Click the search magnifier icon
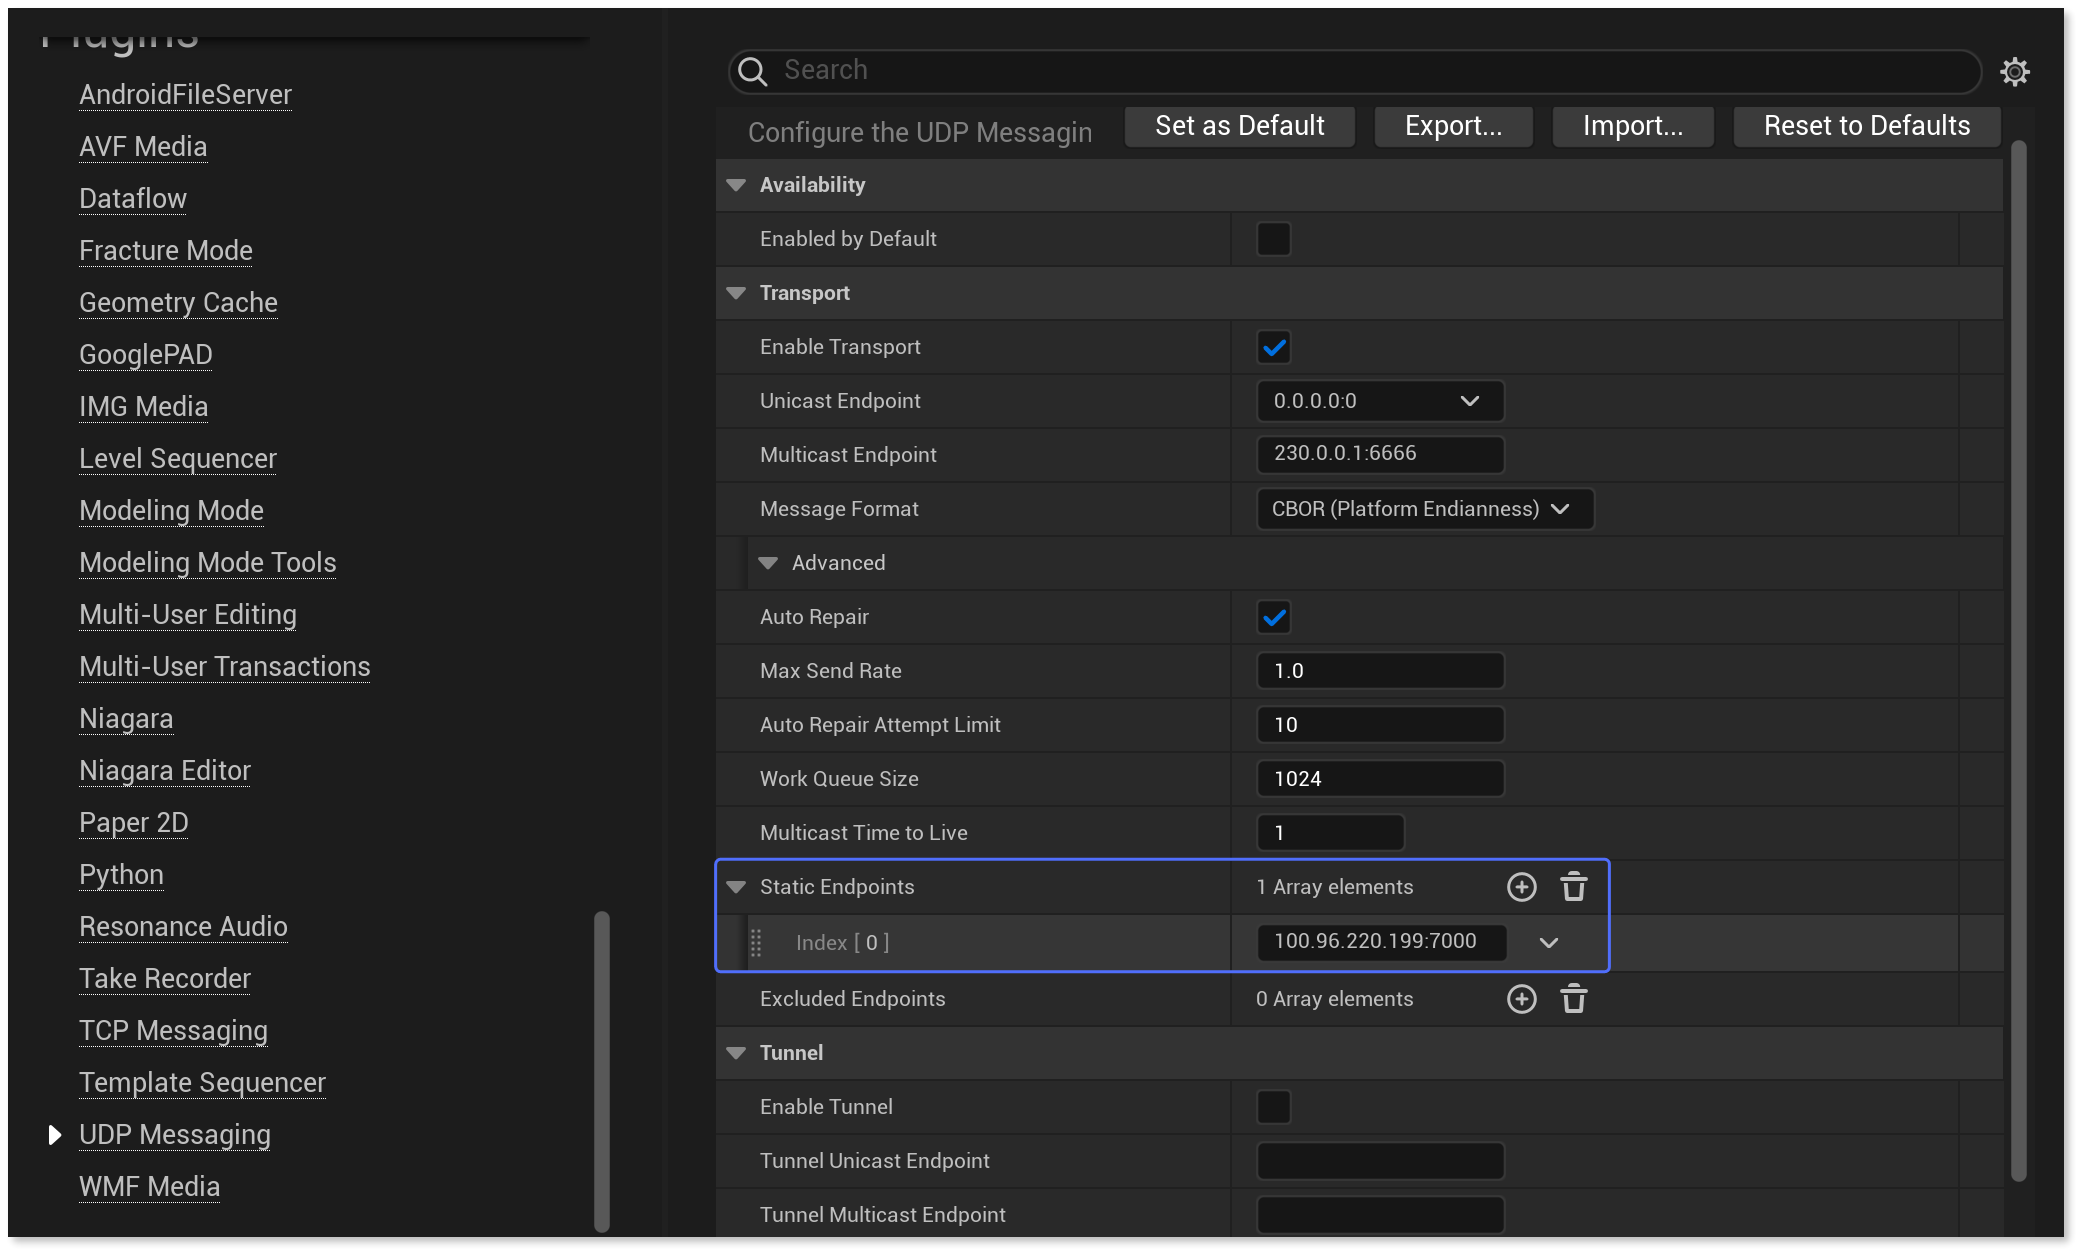Viewport: 2077px width, 1250px height. click(752, 71)
